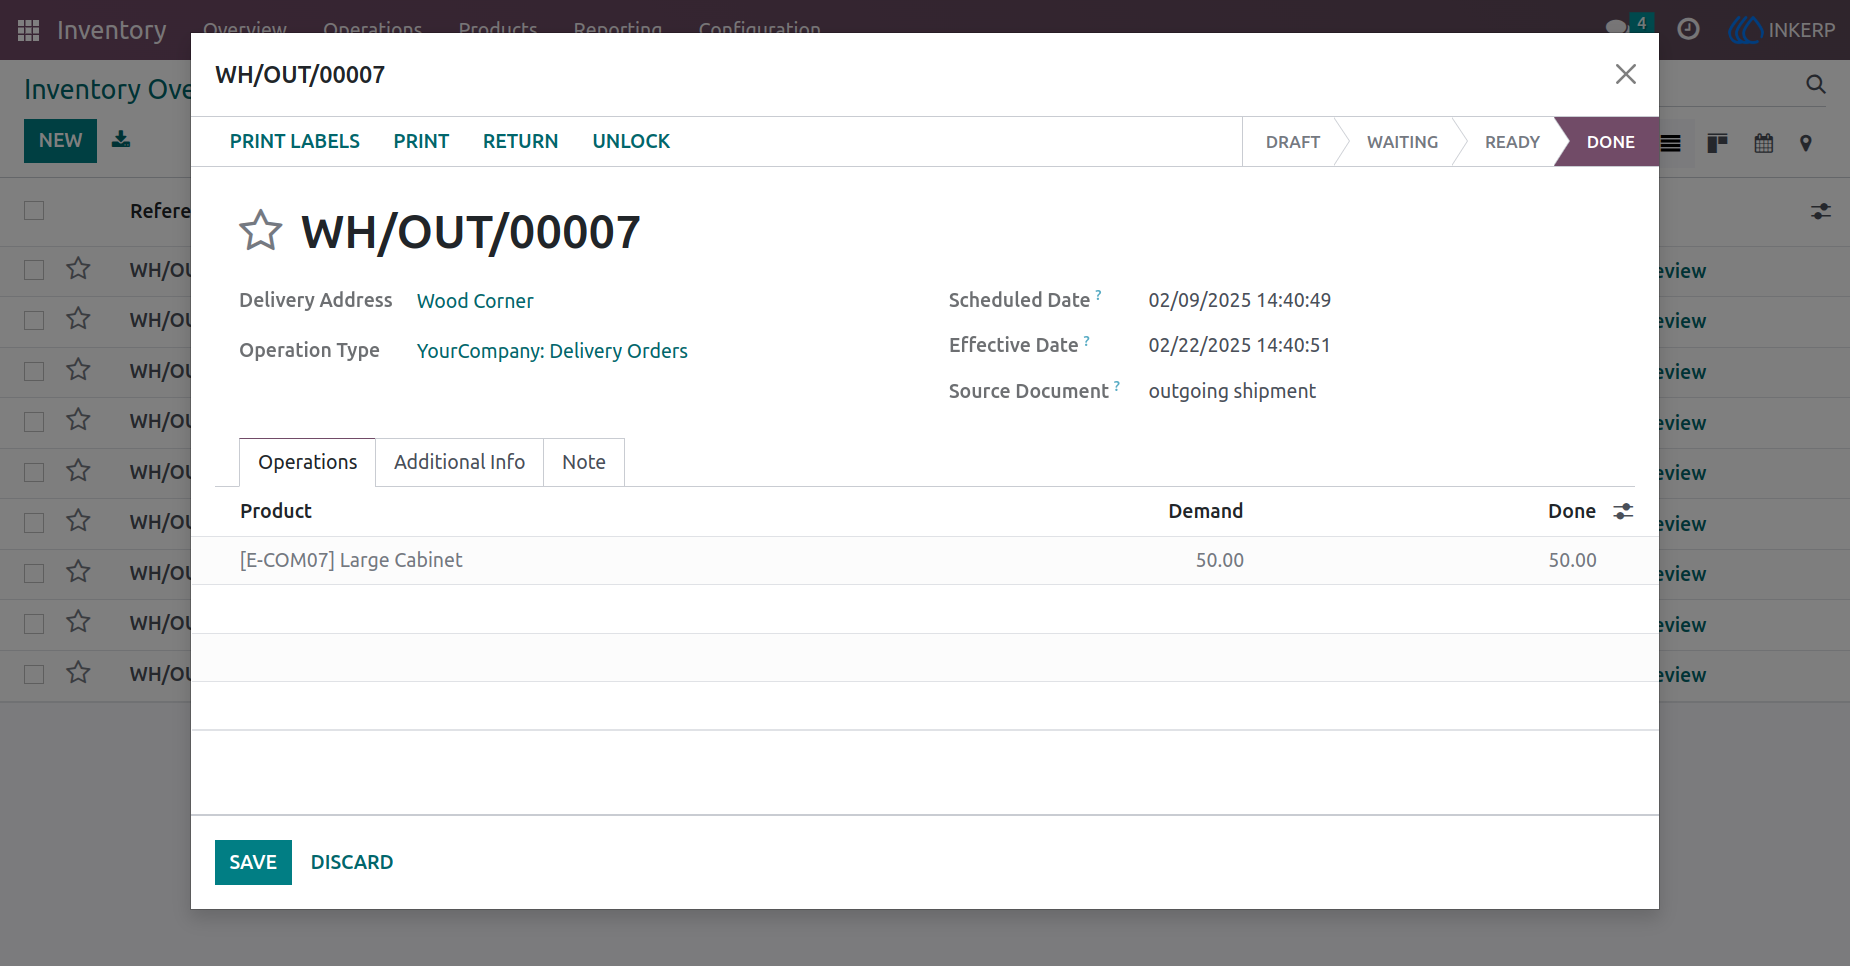This screenshot has height=966, width=1850.
Task: Open the activities clock icon in top bar
Action: (x=1688, y=29)
